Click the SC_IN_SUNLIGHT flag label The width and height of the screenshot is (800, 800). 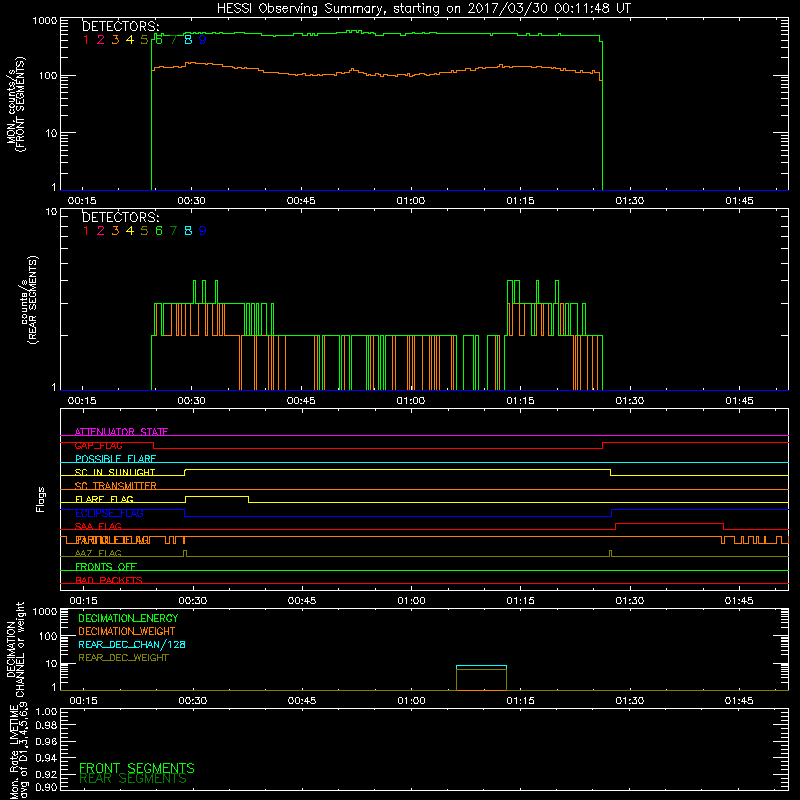click(115, 472)
